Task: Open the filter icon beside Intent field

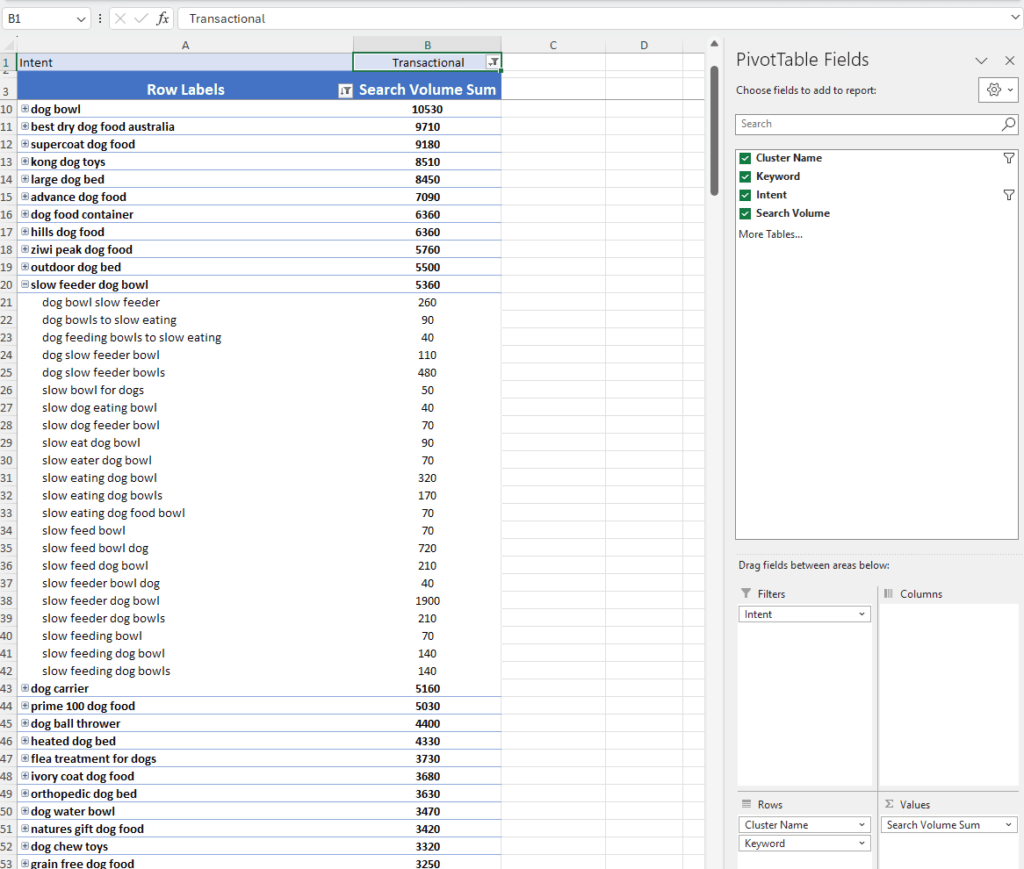Action: pos(1009,194)
